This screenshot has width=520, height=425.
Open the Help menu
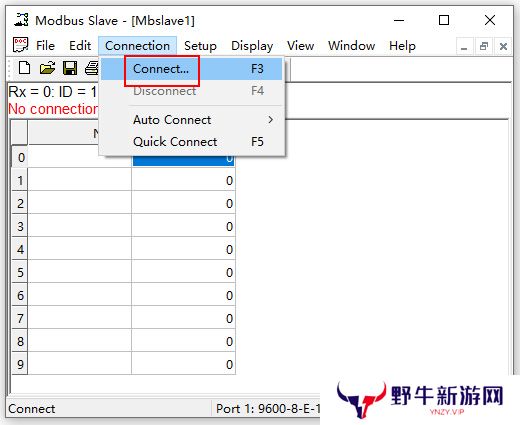click(x=402, y=46)
